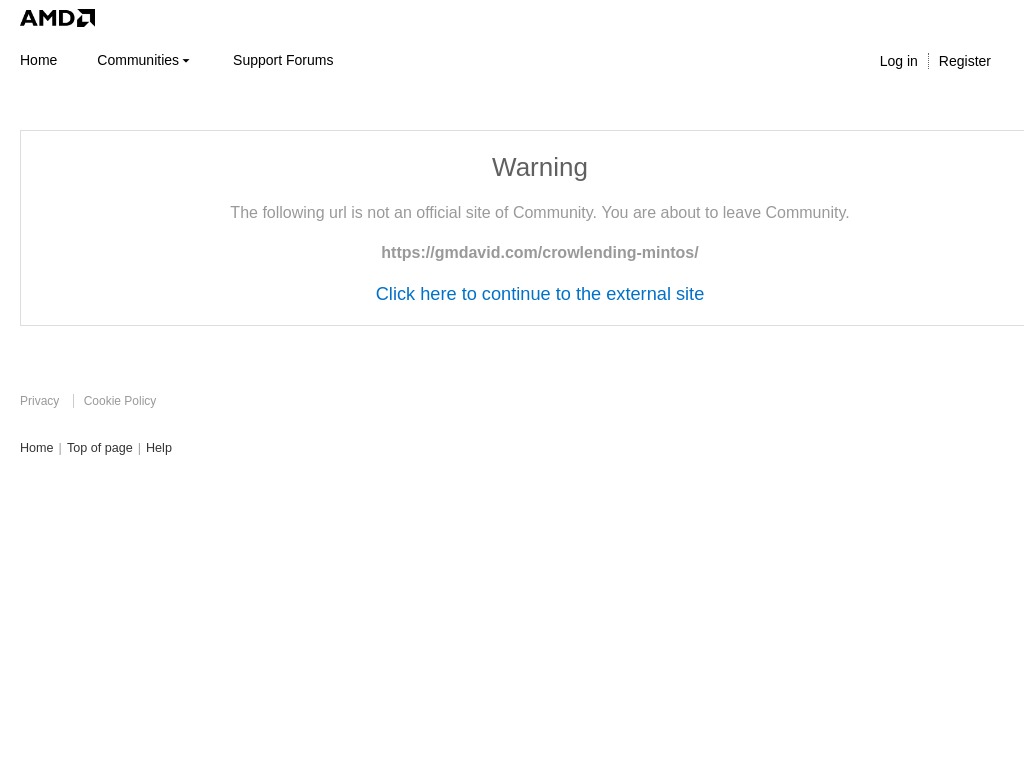Viewport: 1024px width, 768px height.
Task: Open the Log in page
Action: [898, 61]
